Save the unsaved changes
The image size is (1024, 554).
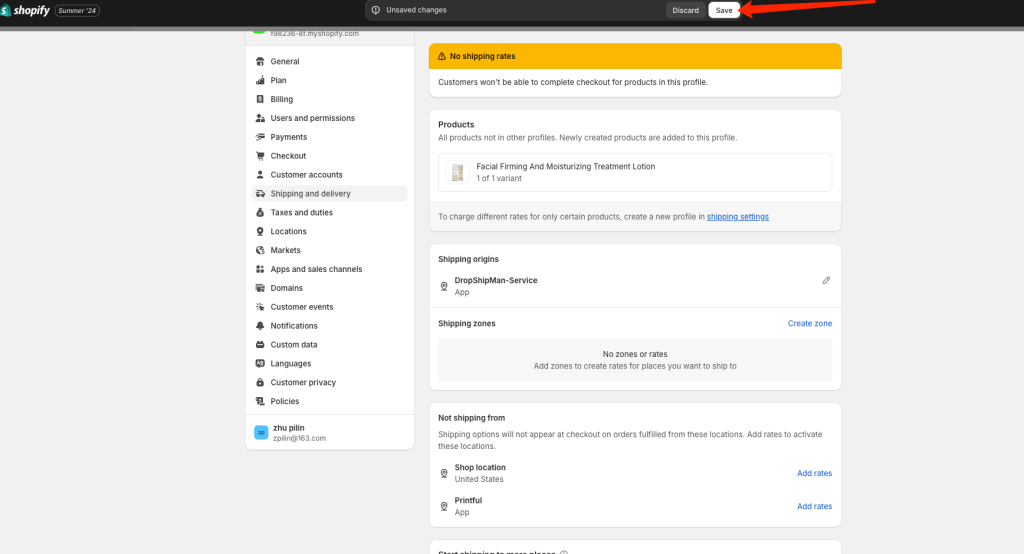coord(724,10)
